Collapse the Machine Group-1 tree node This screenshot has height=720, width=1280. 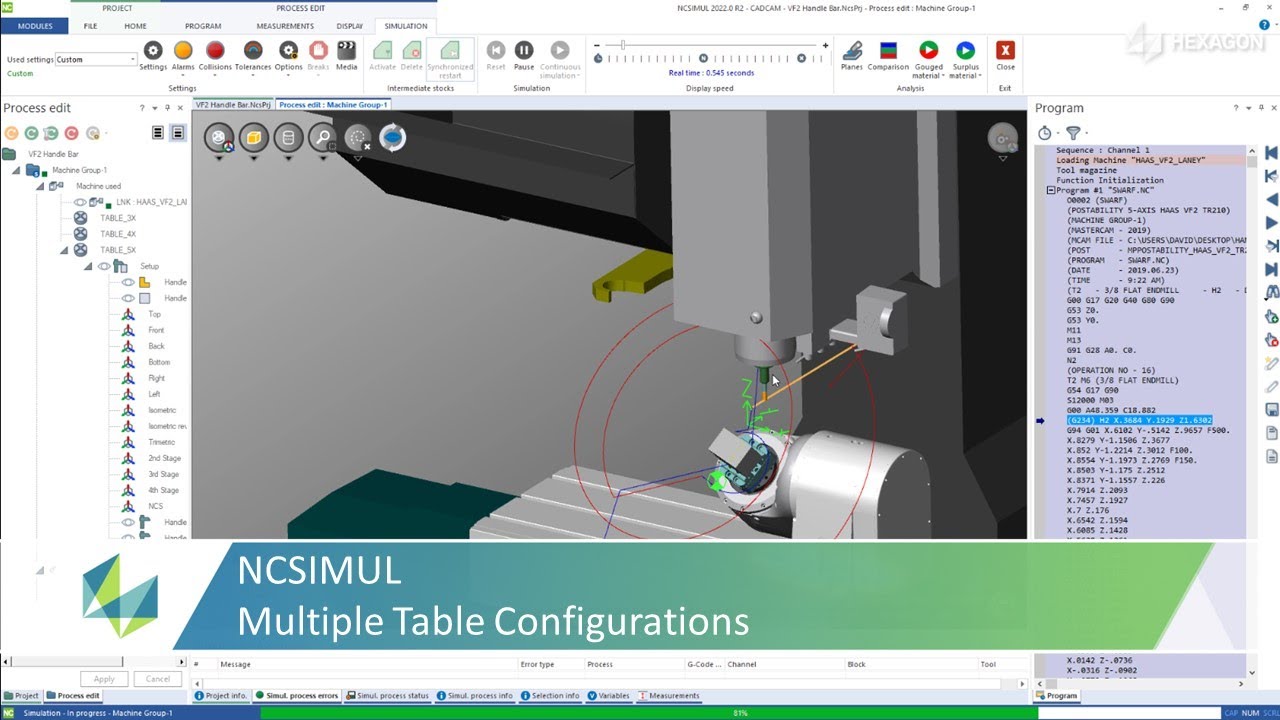16,170
